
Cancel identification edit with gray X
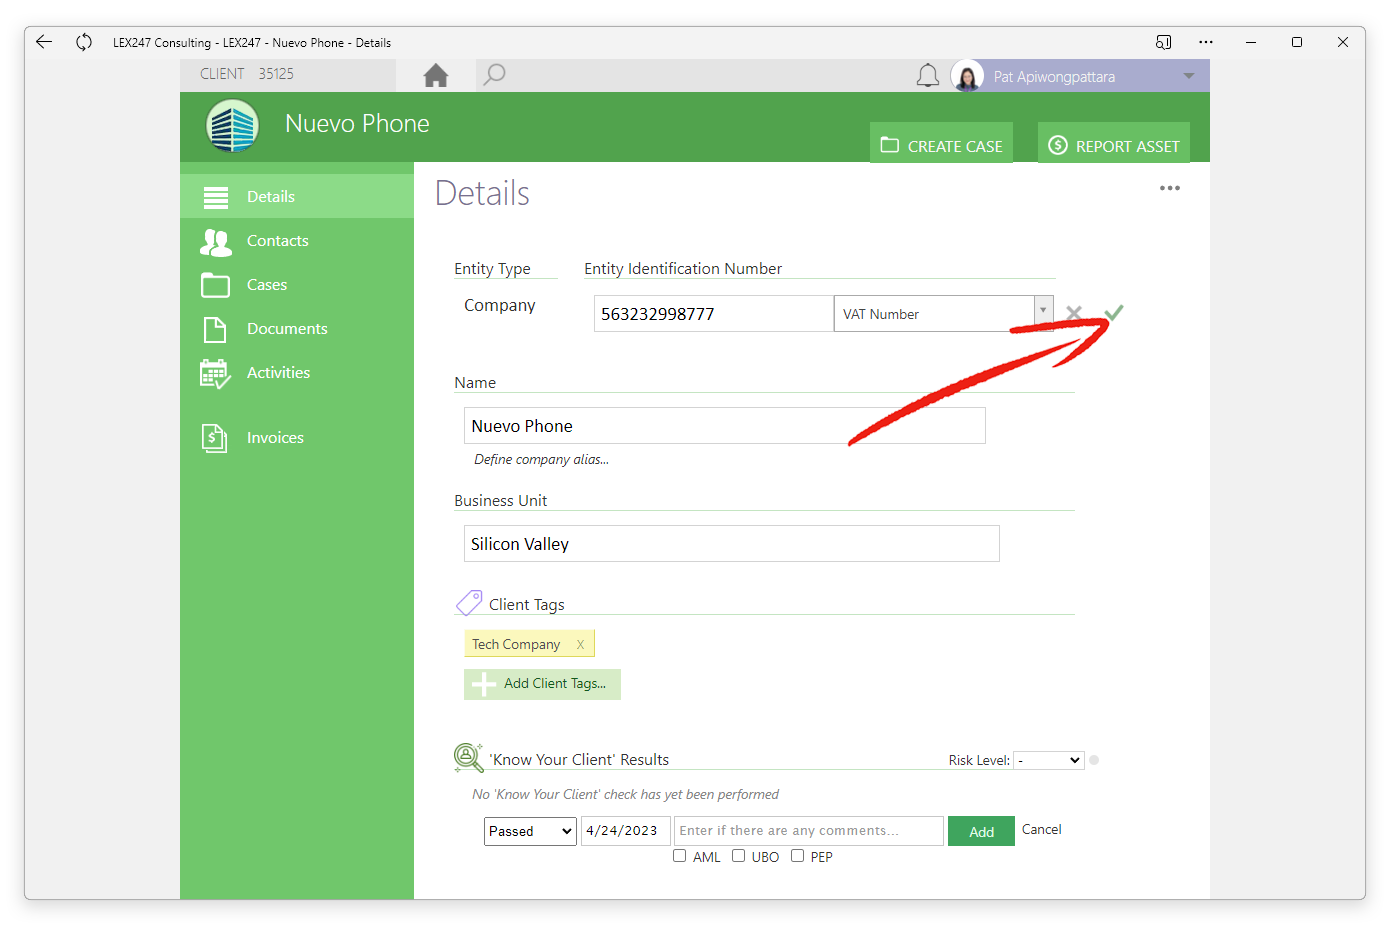1074,313
